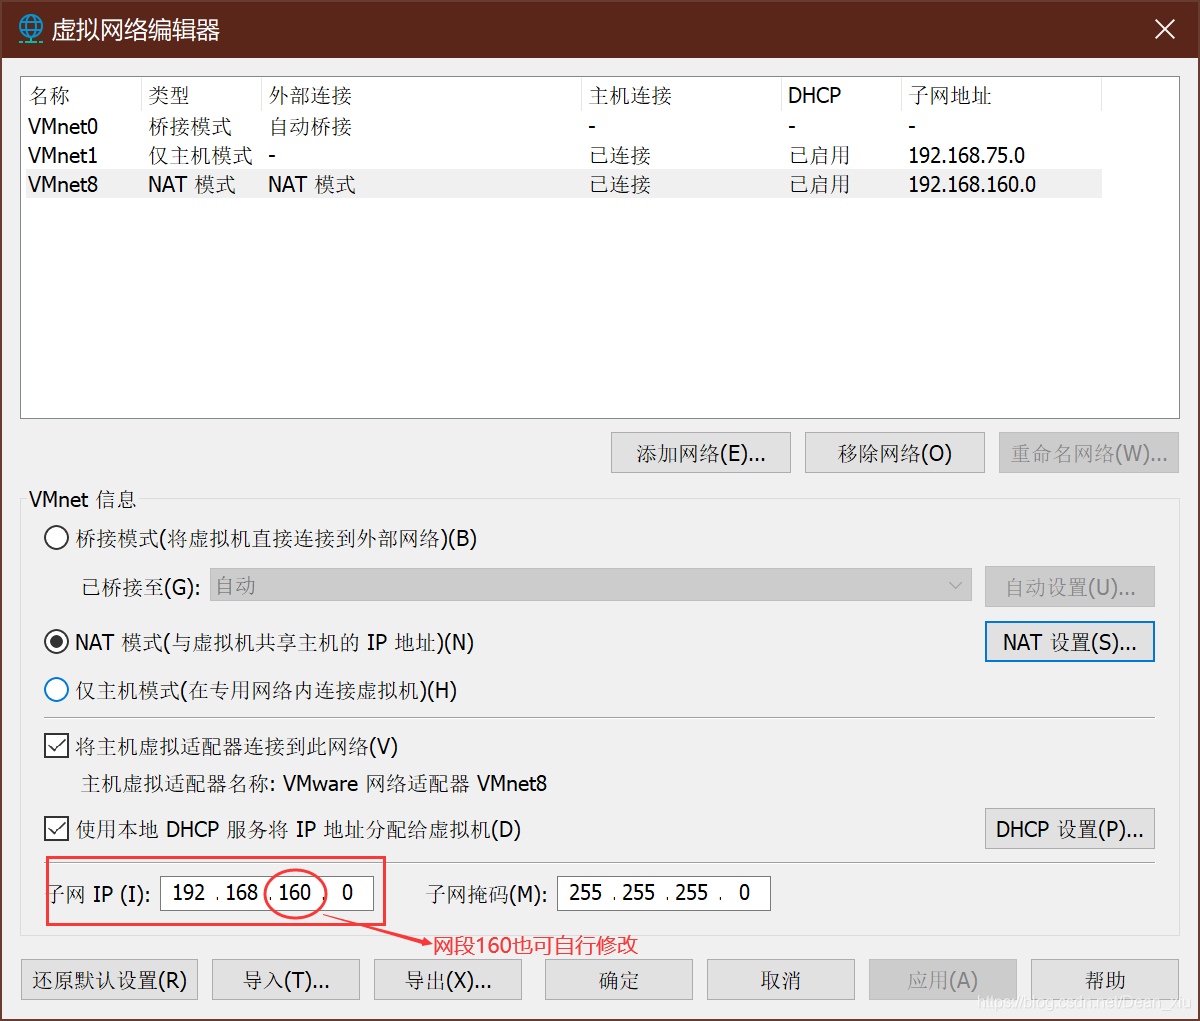Click the 名称 column header
Viewport: 1200px width, 1021px height.
tap(81, 96)
